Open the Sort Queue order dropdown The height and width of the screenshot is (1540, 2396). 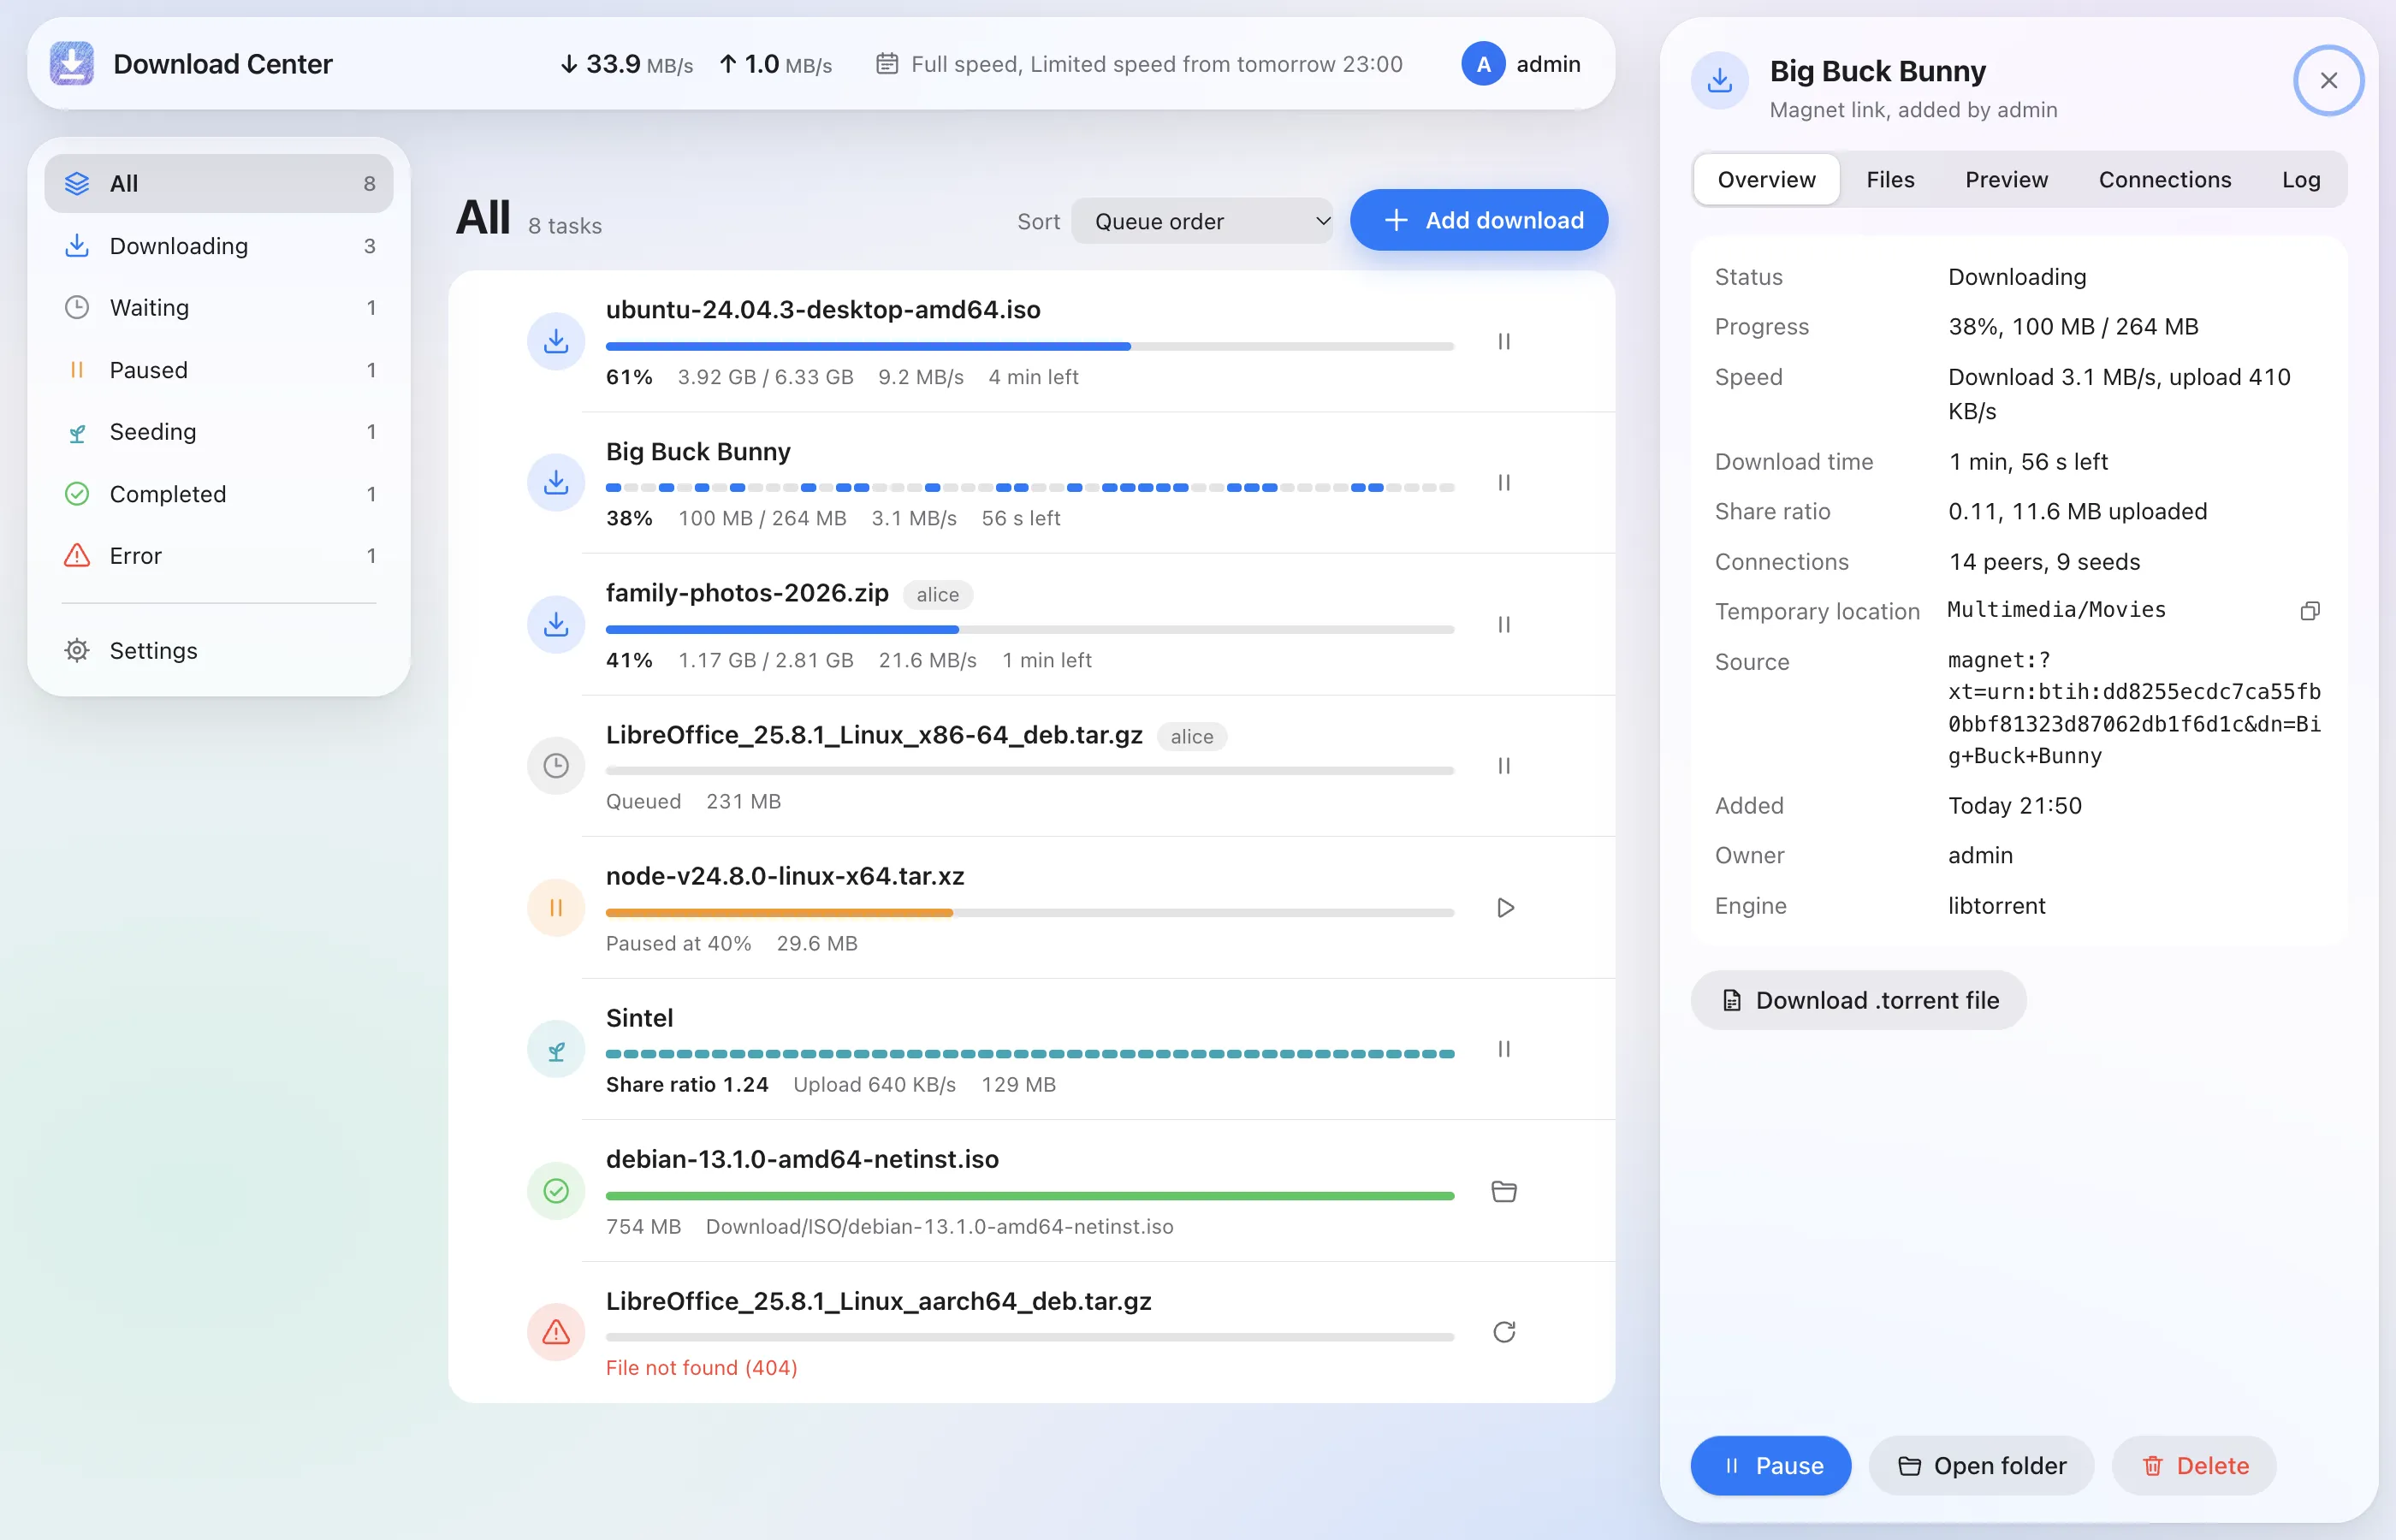click(1201, 221)
